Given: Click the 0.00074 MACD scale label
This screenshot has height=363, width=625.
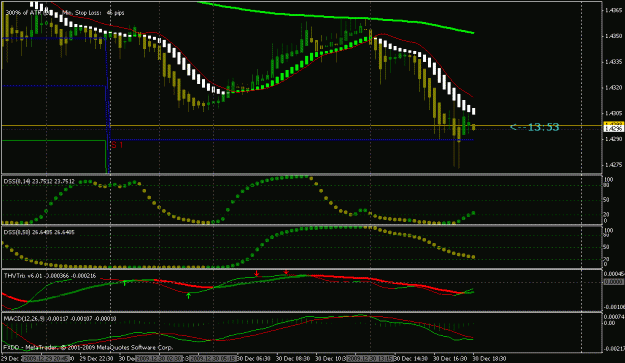Looking at the screenshot, I should tap(613, 316).
